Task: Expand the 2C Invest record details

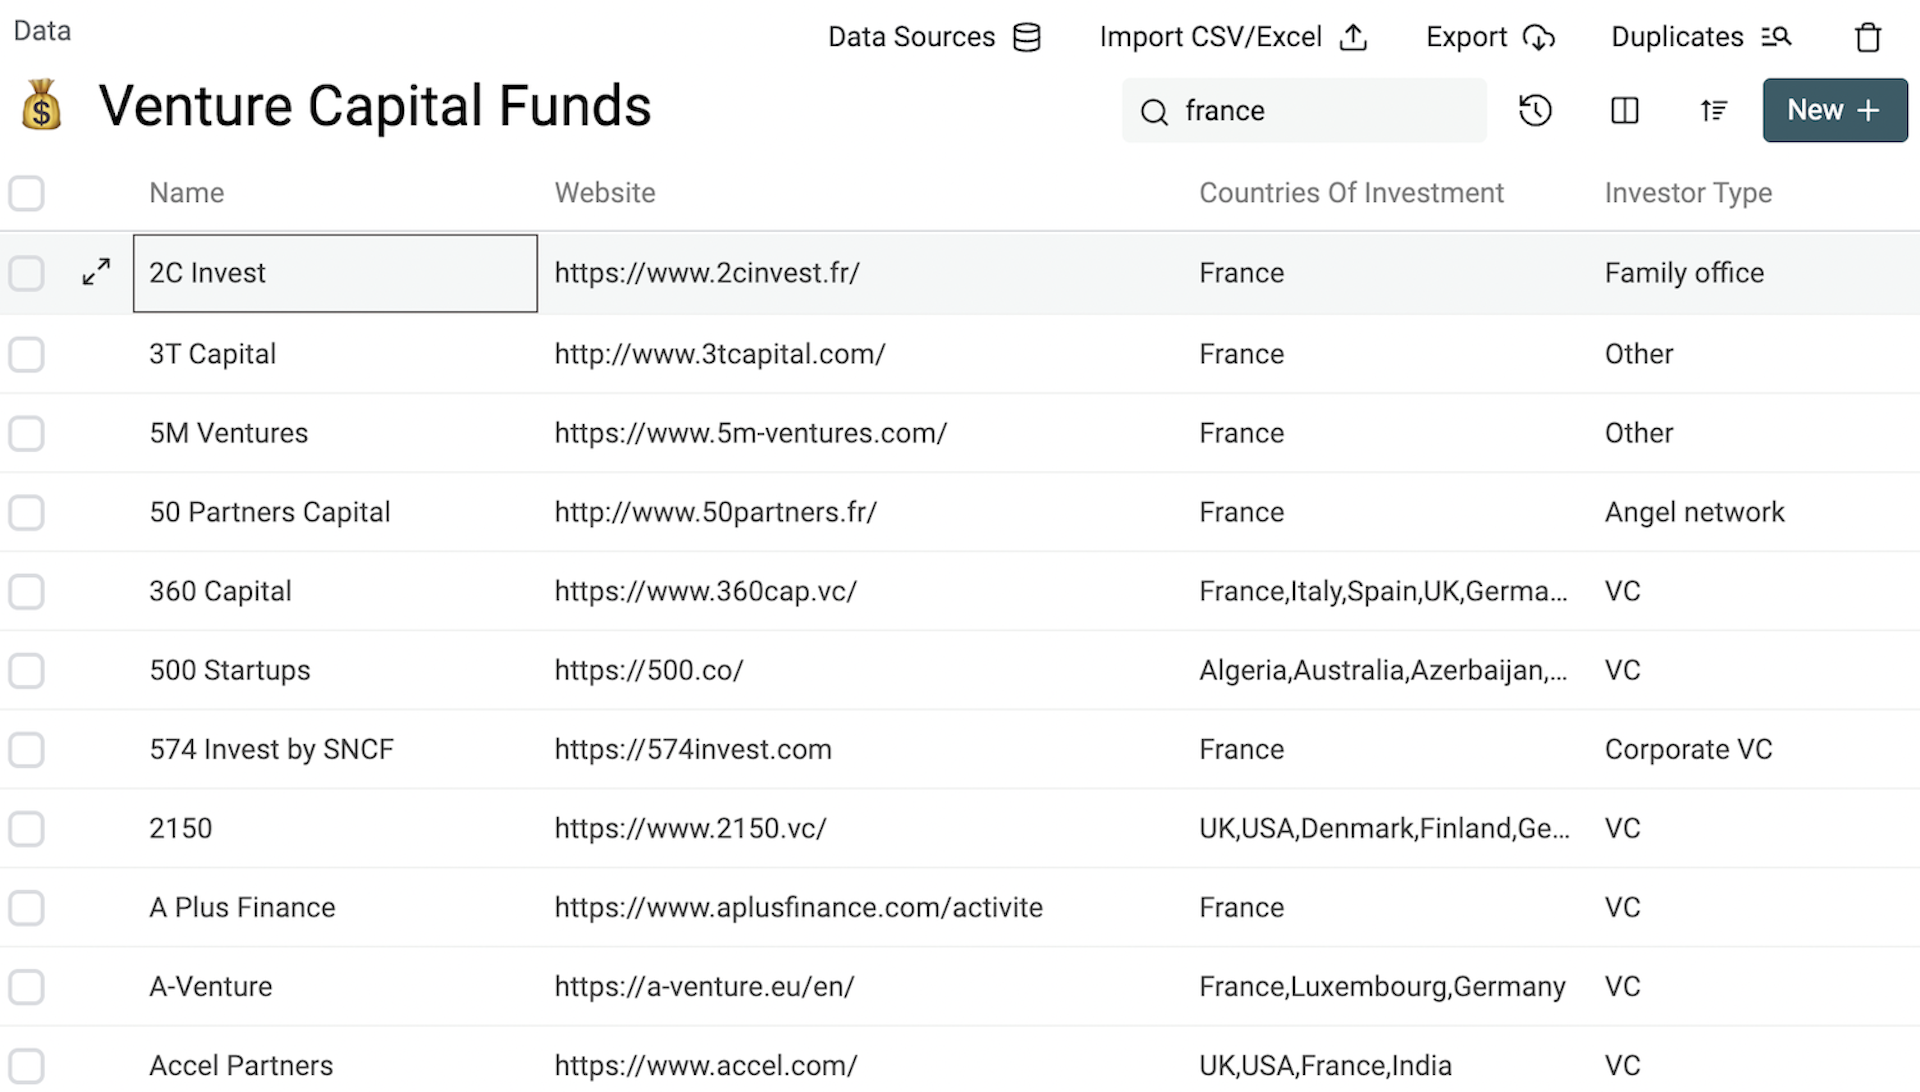Action: pyautogui.click(x=96, y=271)
